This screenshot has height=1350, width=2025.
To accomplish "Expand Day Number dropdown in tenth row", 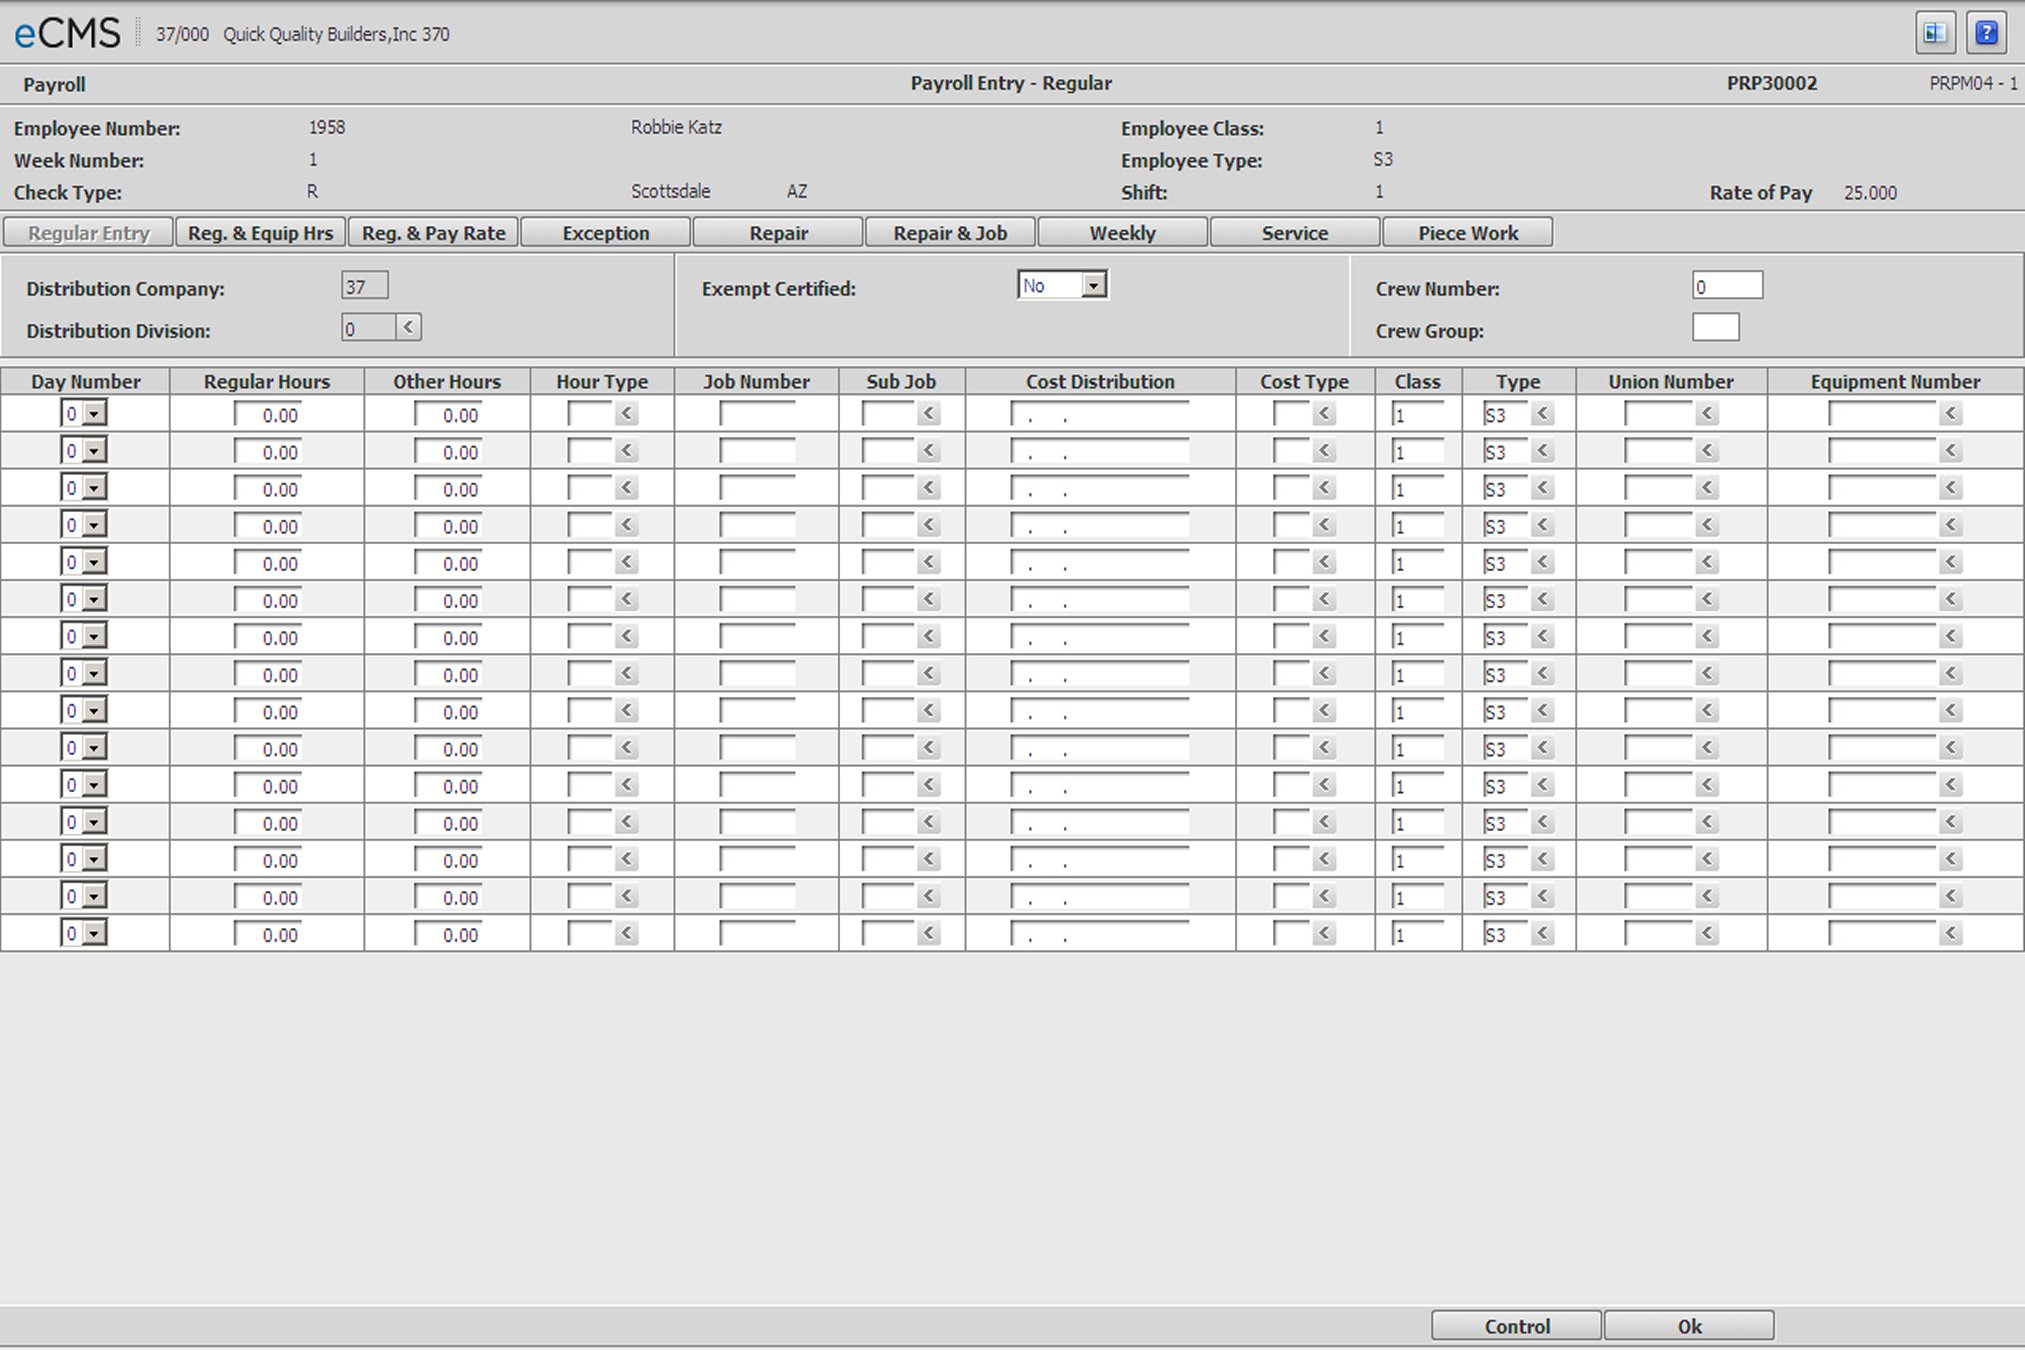I will 94,748.
